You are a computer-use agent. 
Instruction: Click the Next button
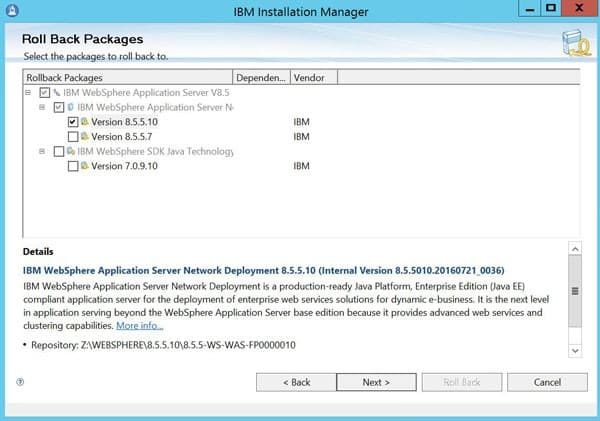click(377, 382)
